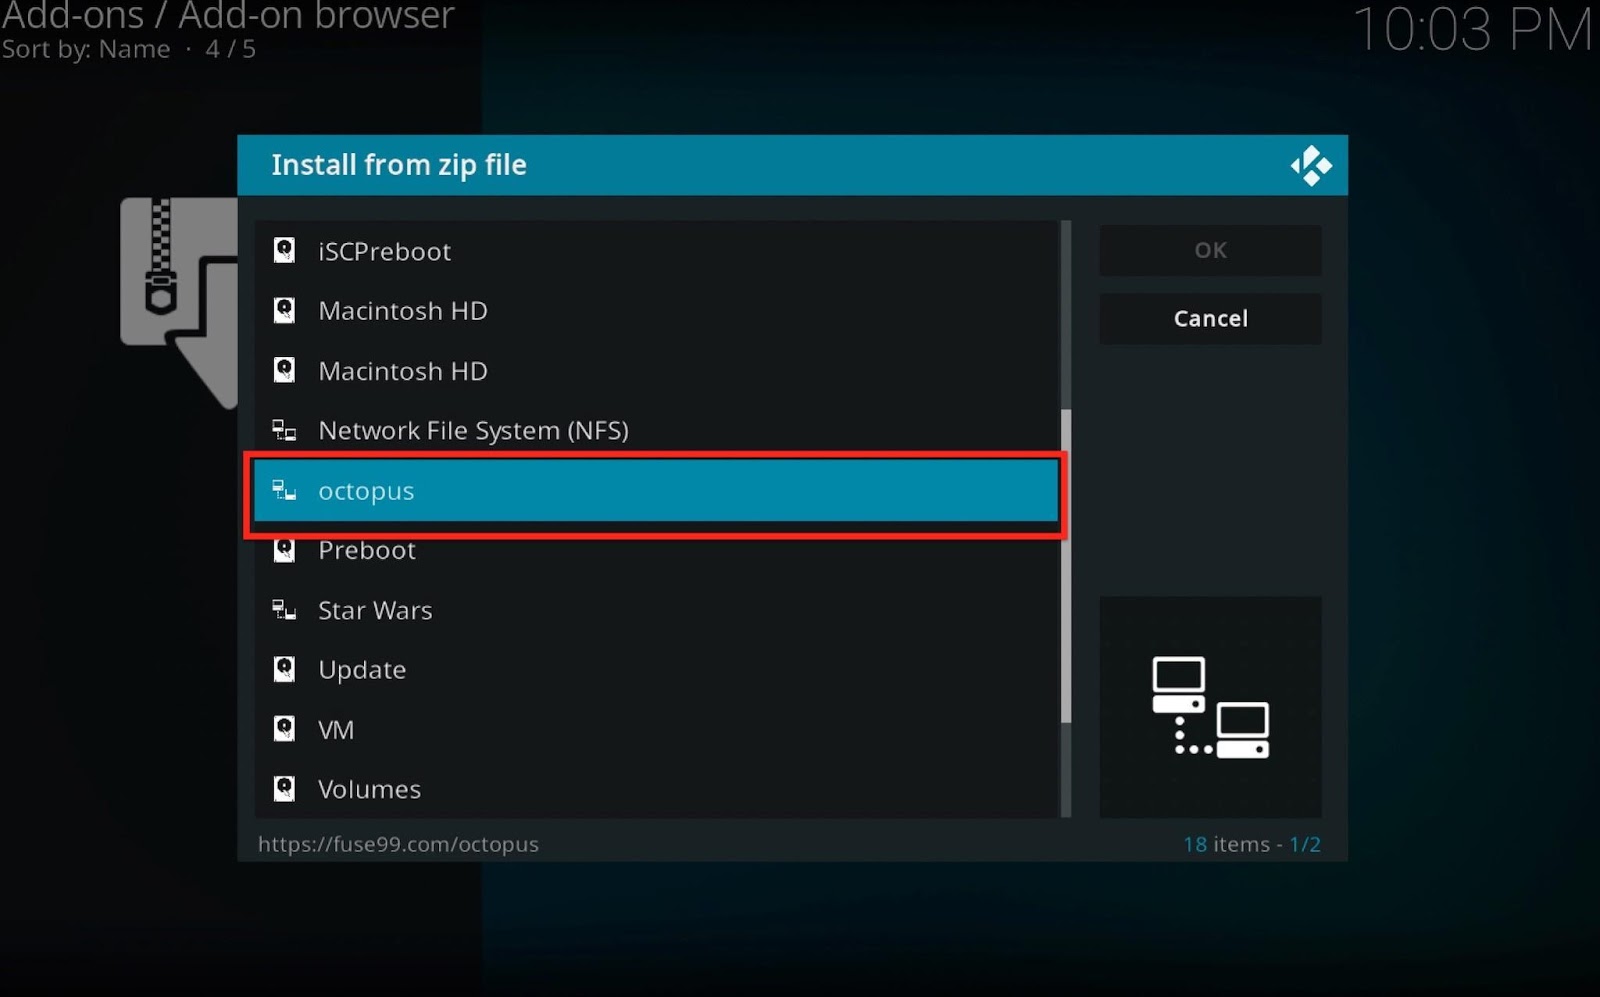The width and height of the screenshot is (1600, 997).
Task: Click the network computers preview thumbnail
Action: pyautogui.click(x=1210, y=707)
